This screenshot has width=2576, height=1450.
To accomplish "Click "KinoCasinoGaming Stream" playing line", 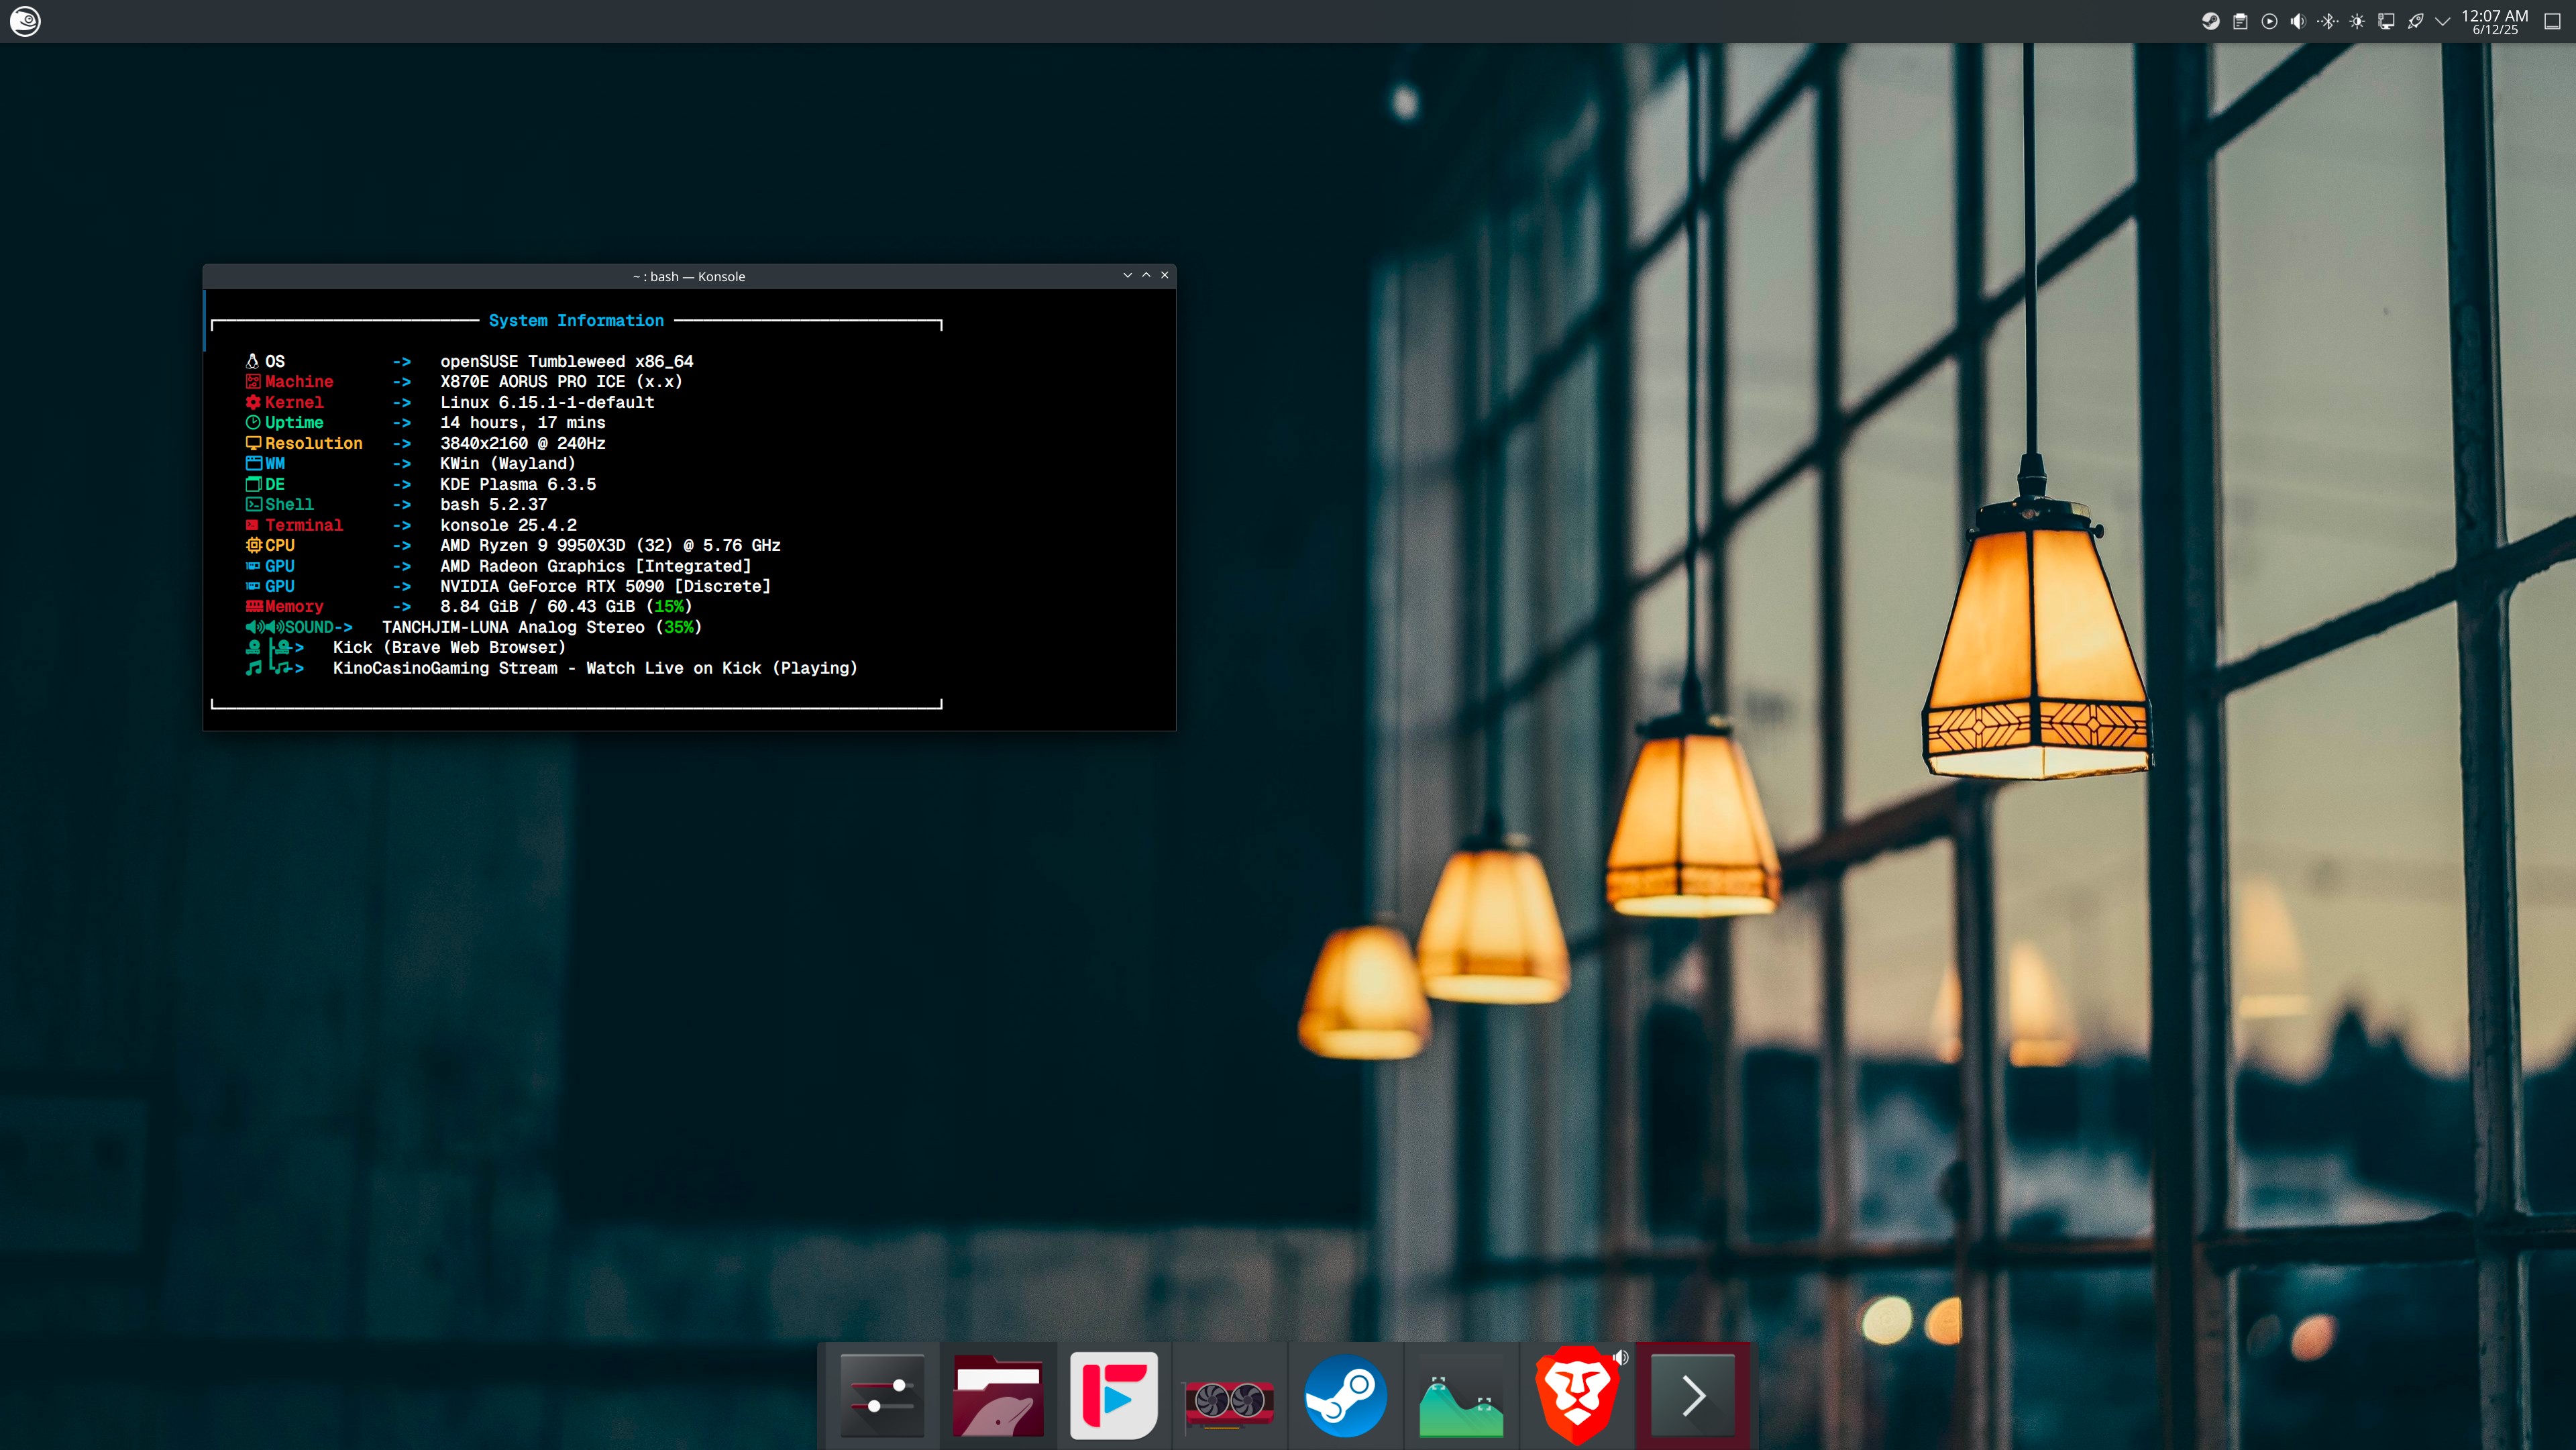I will [x=596, y=668].
